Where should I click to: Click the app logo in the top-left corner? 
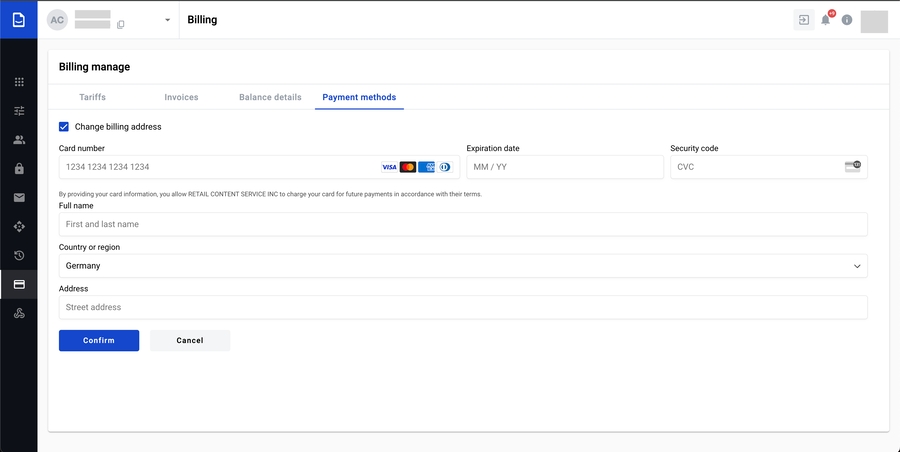18,20
